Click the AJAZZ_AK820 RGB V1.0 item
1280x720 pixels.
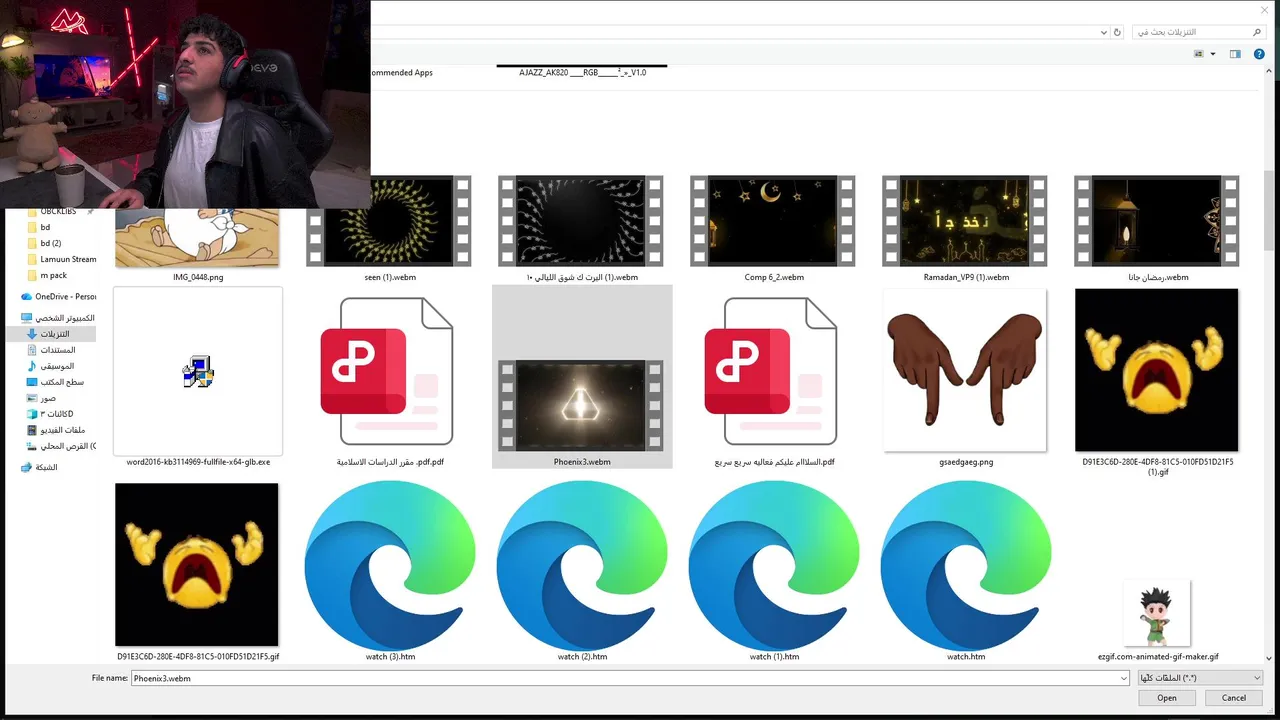pos(582,72)
